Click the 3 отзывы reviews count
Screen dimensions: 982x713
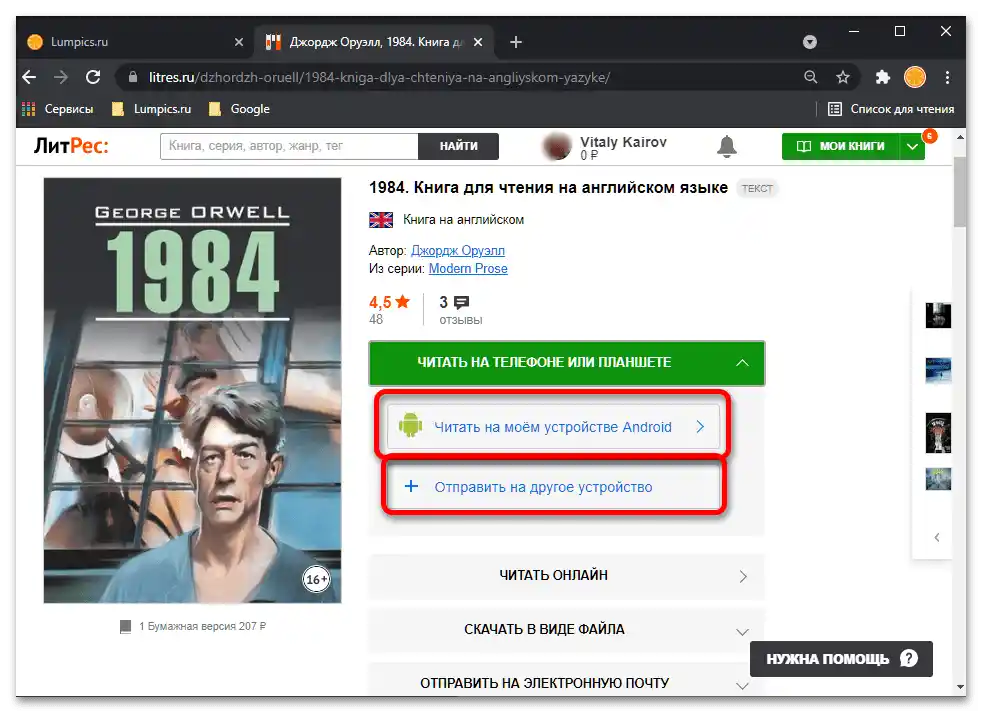[x=461, y=310]
